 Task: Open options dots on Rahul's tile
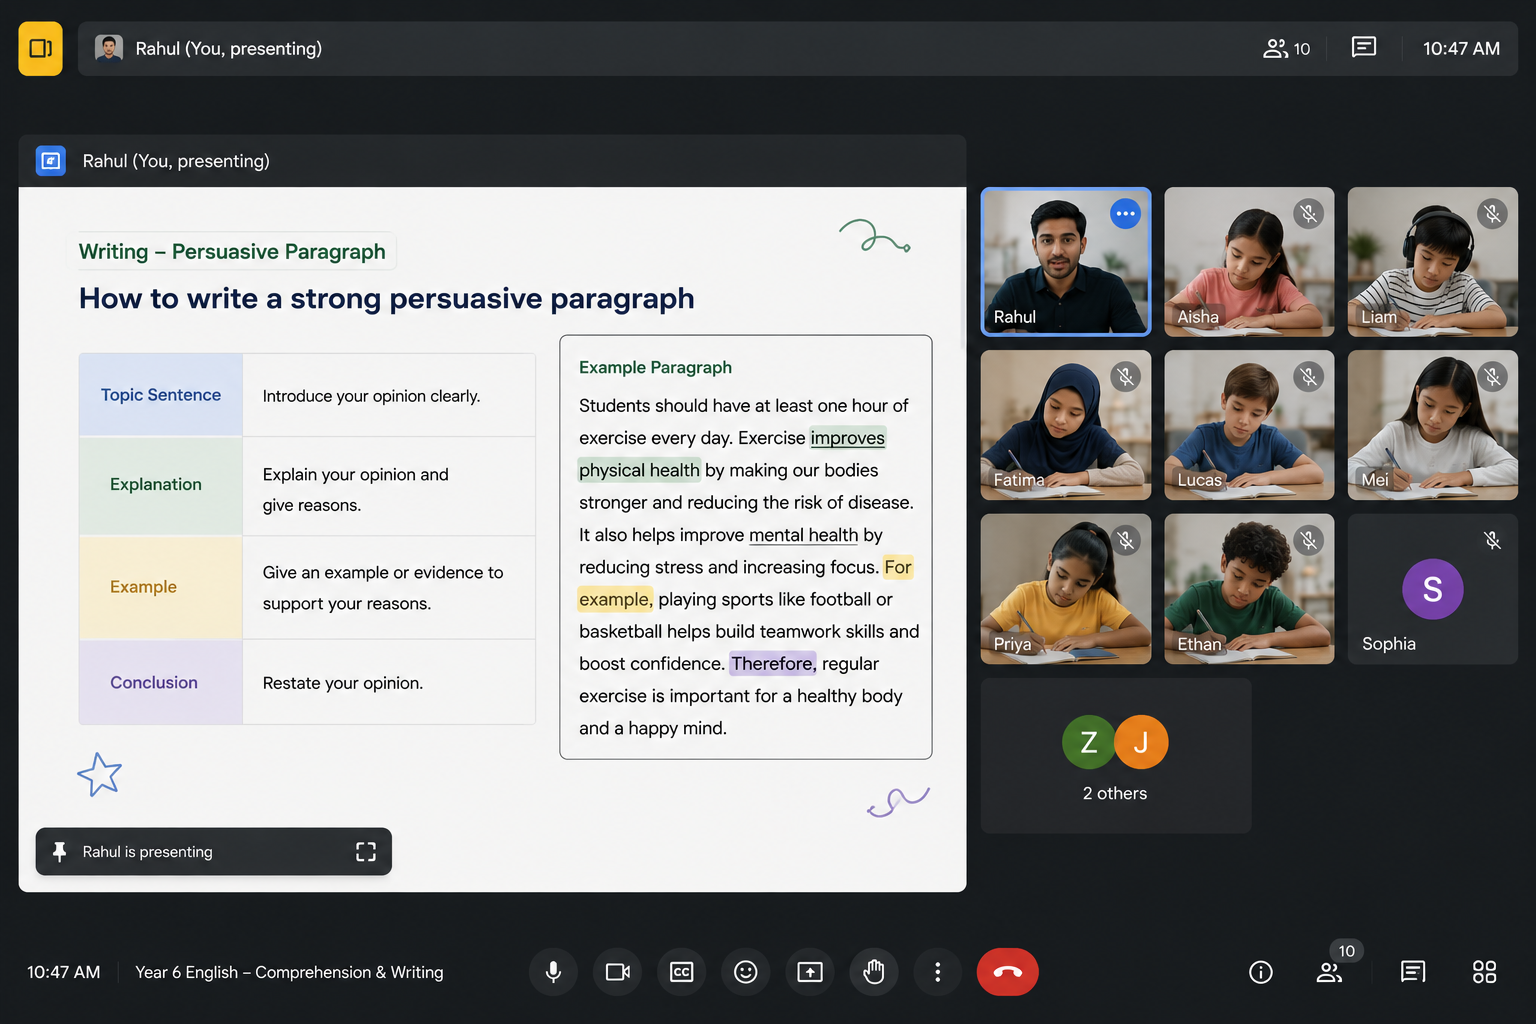tap(1125, 213)
